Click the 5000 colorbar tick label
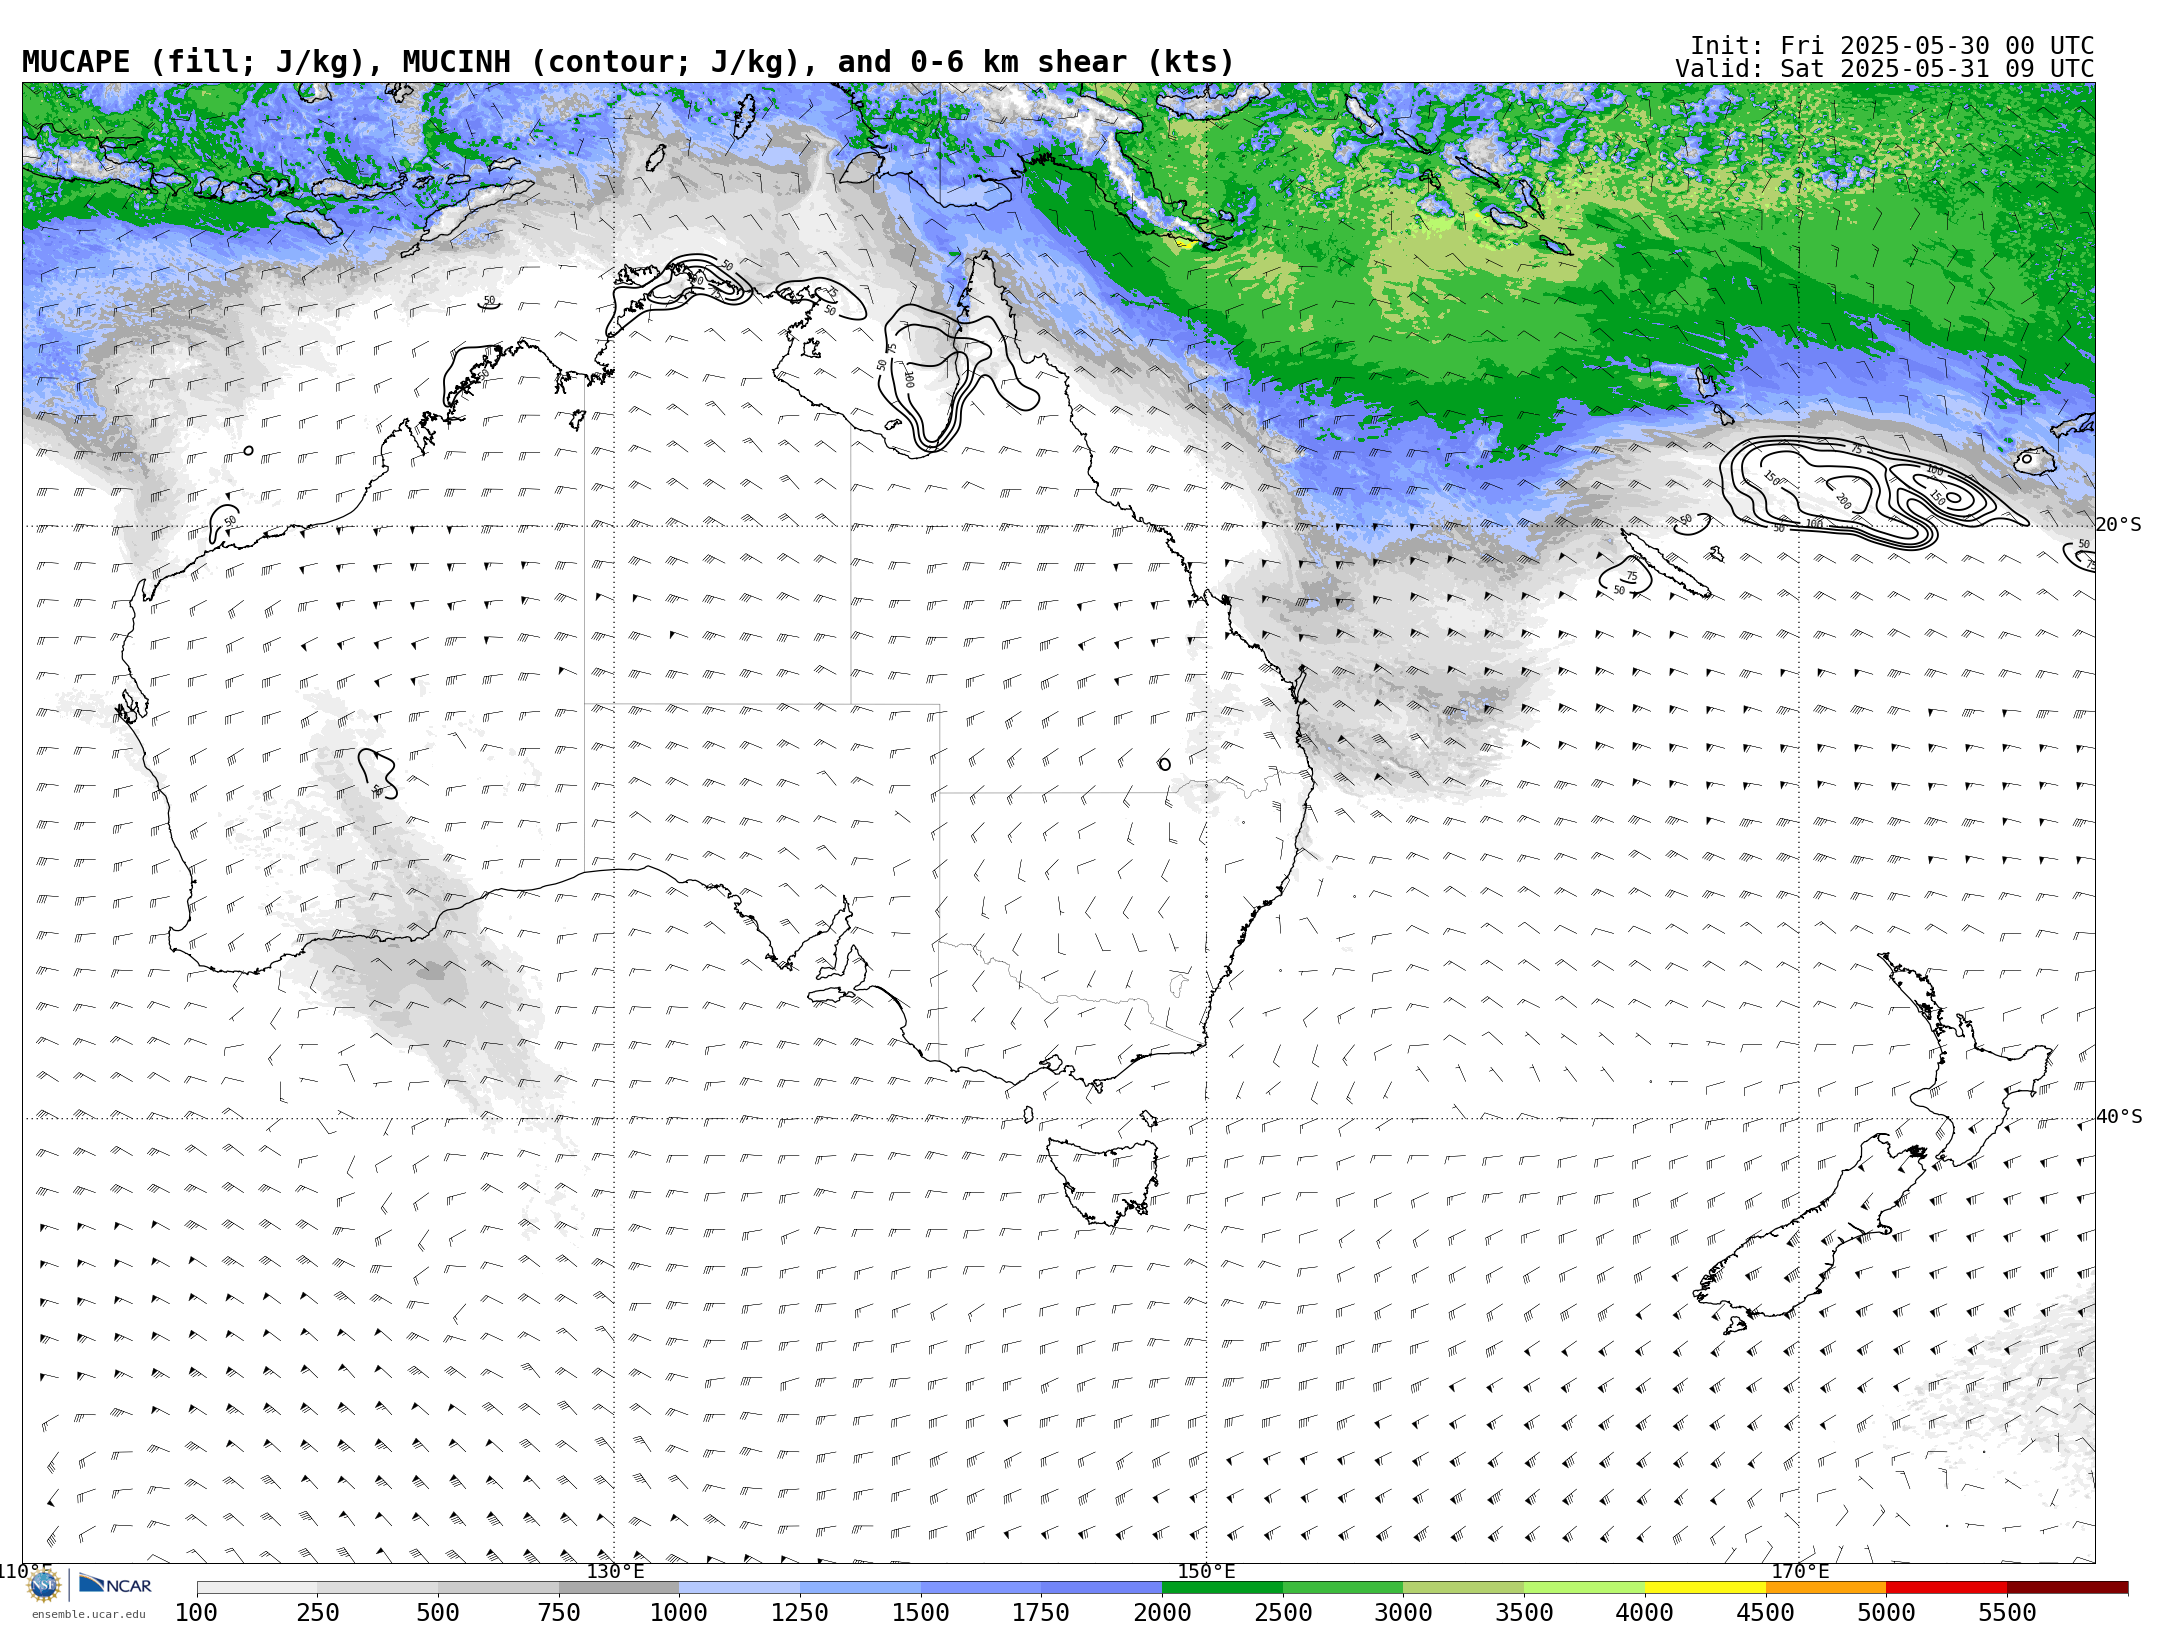The height and width of the screenshot is (1626, 2160). coord(1886,1612)
